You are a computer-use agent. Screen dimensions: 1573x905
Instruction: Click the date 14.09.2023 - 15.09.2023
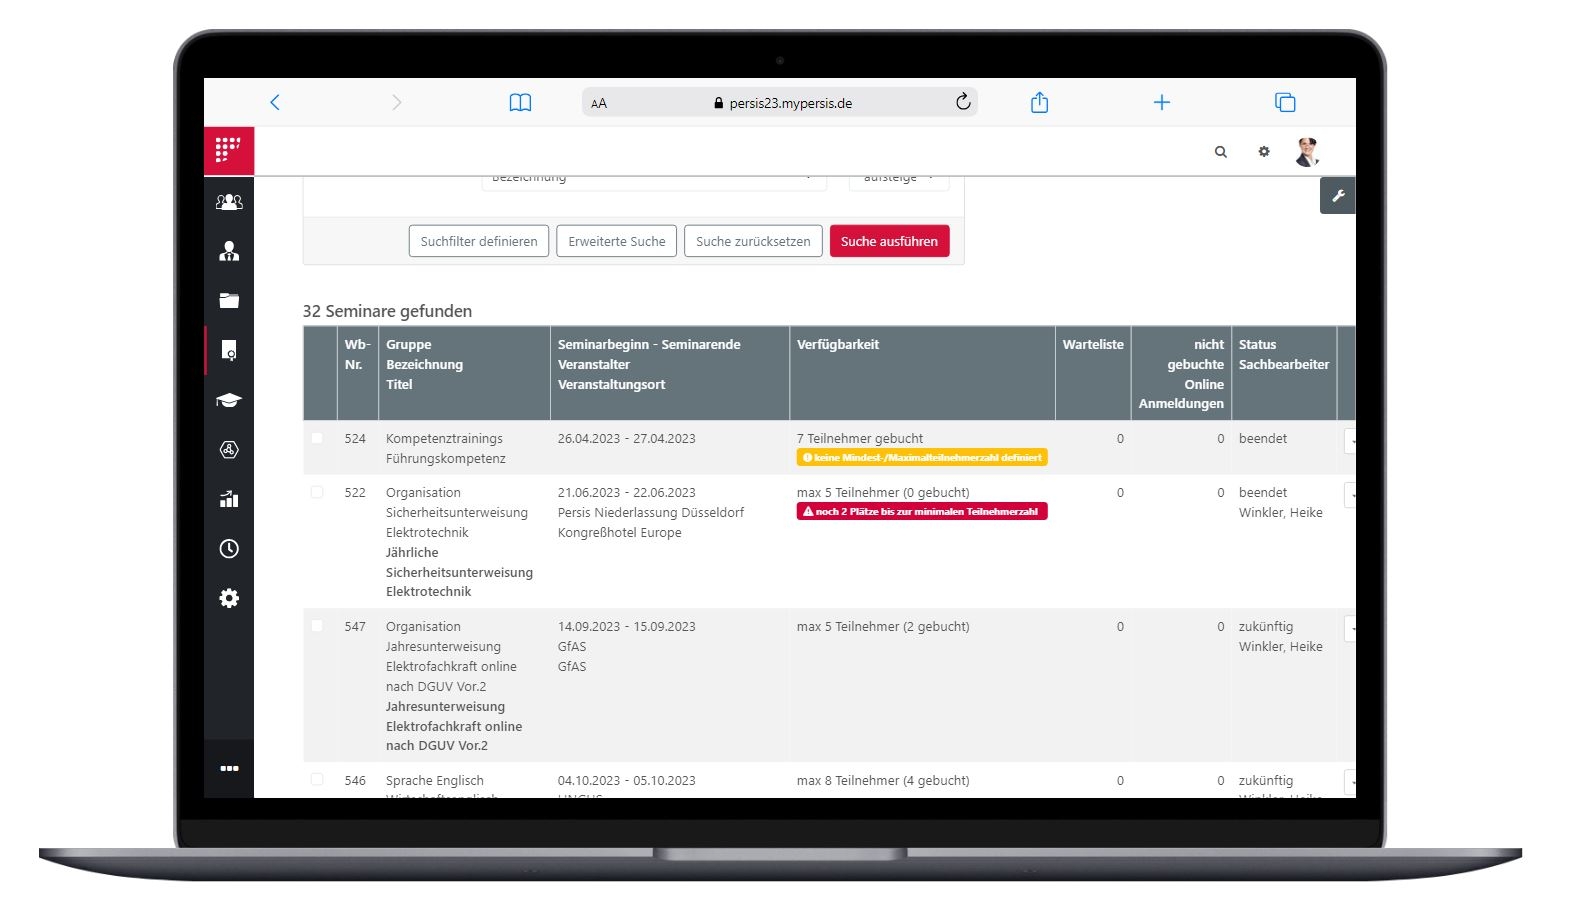pos(627,626)
